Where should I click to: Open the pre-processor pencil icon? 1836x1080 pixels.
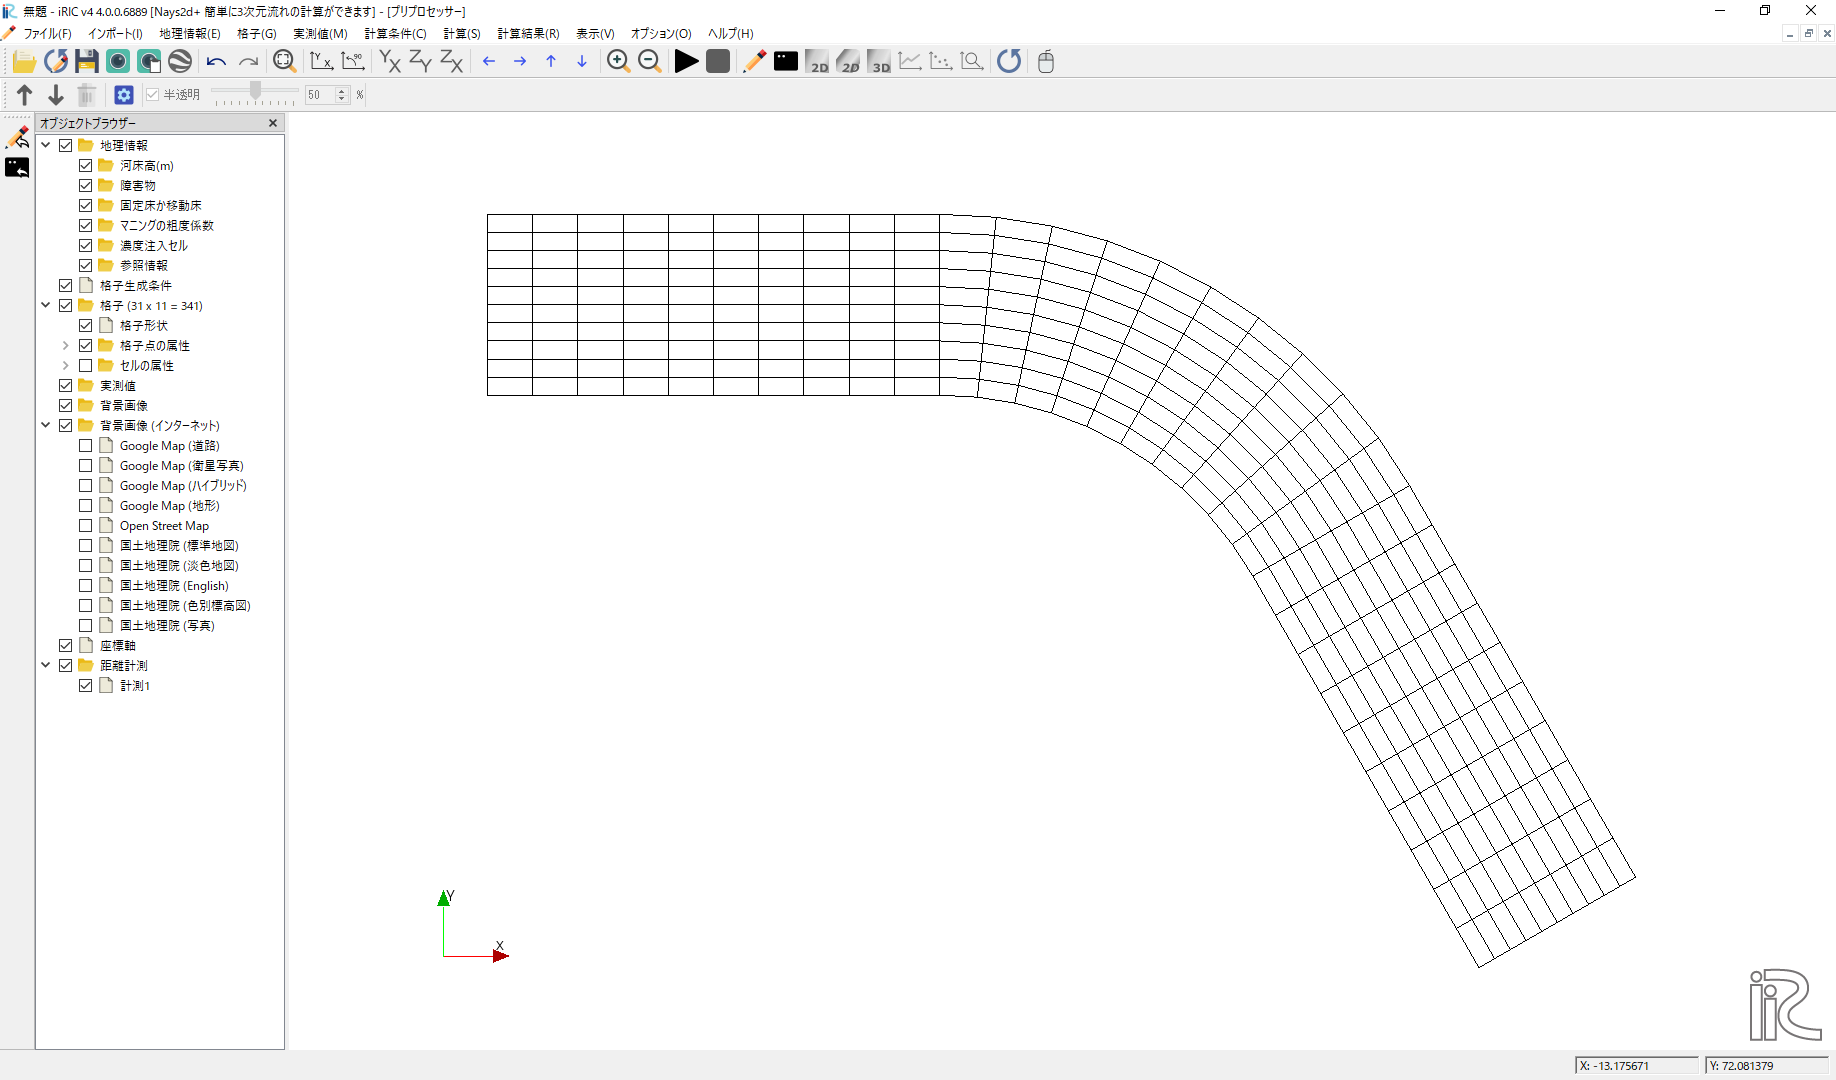pyautogui.click(x=754, y=62)
